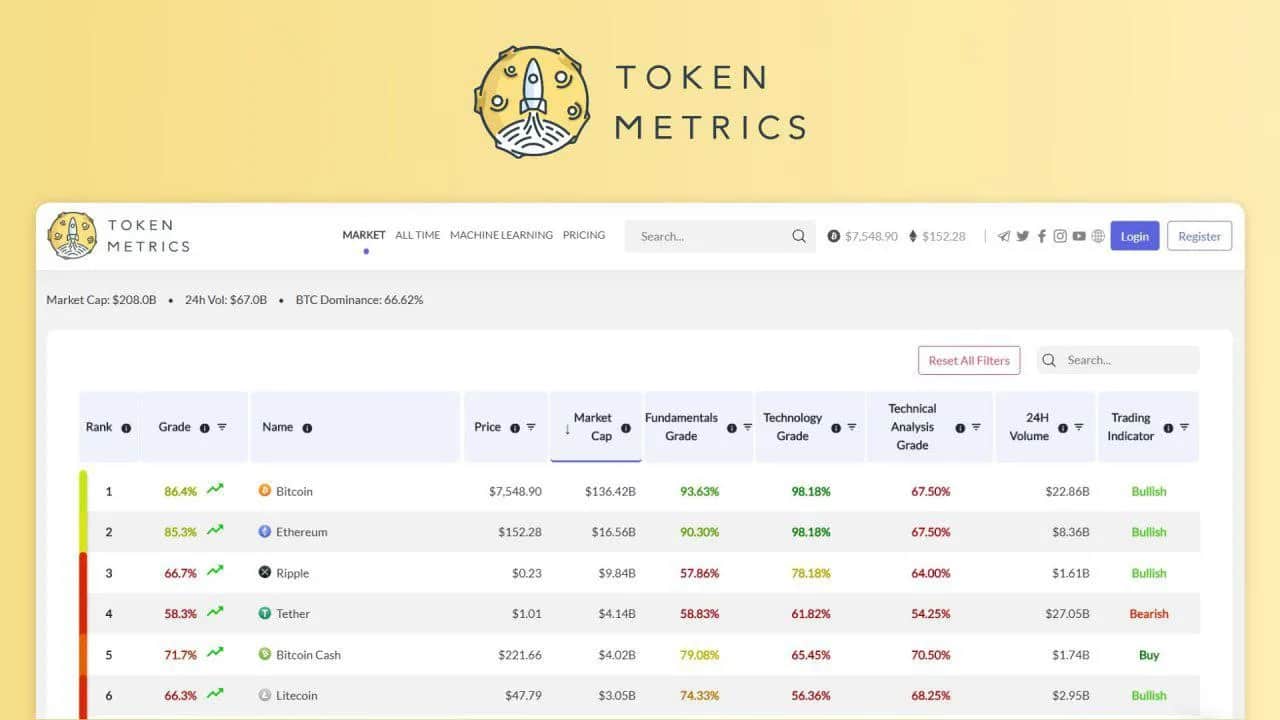Click the info icon next to Price
Image resolution: width=1280 pixels, height=720 pixels.
click(515, 428)
